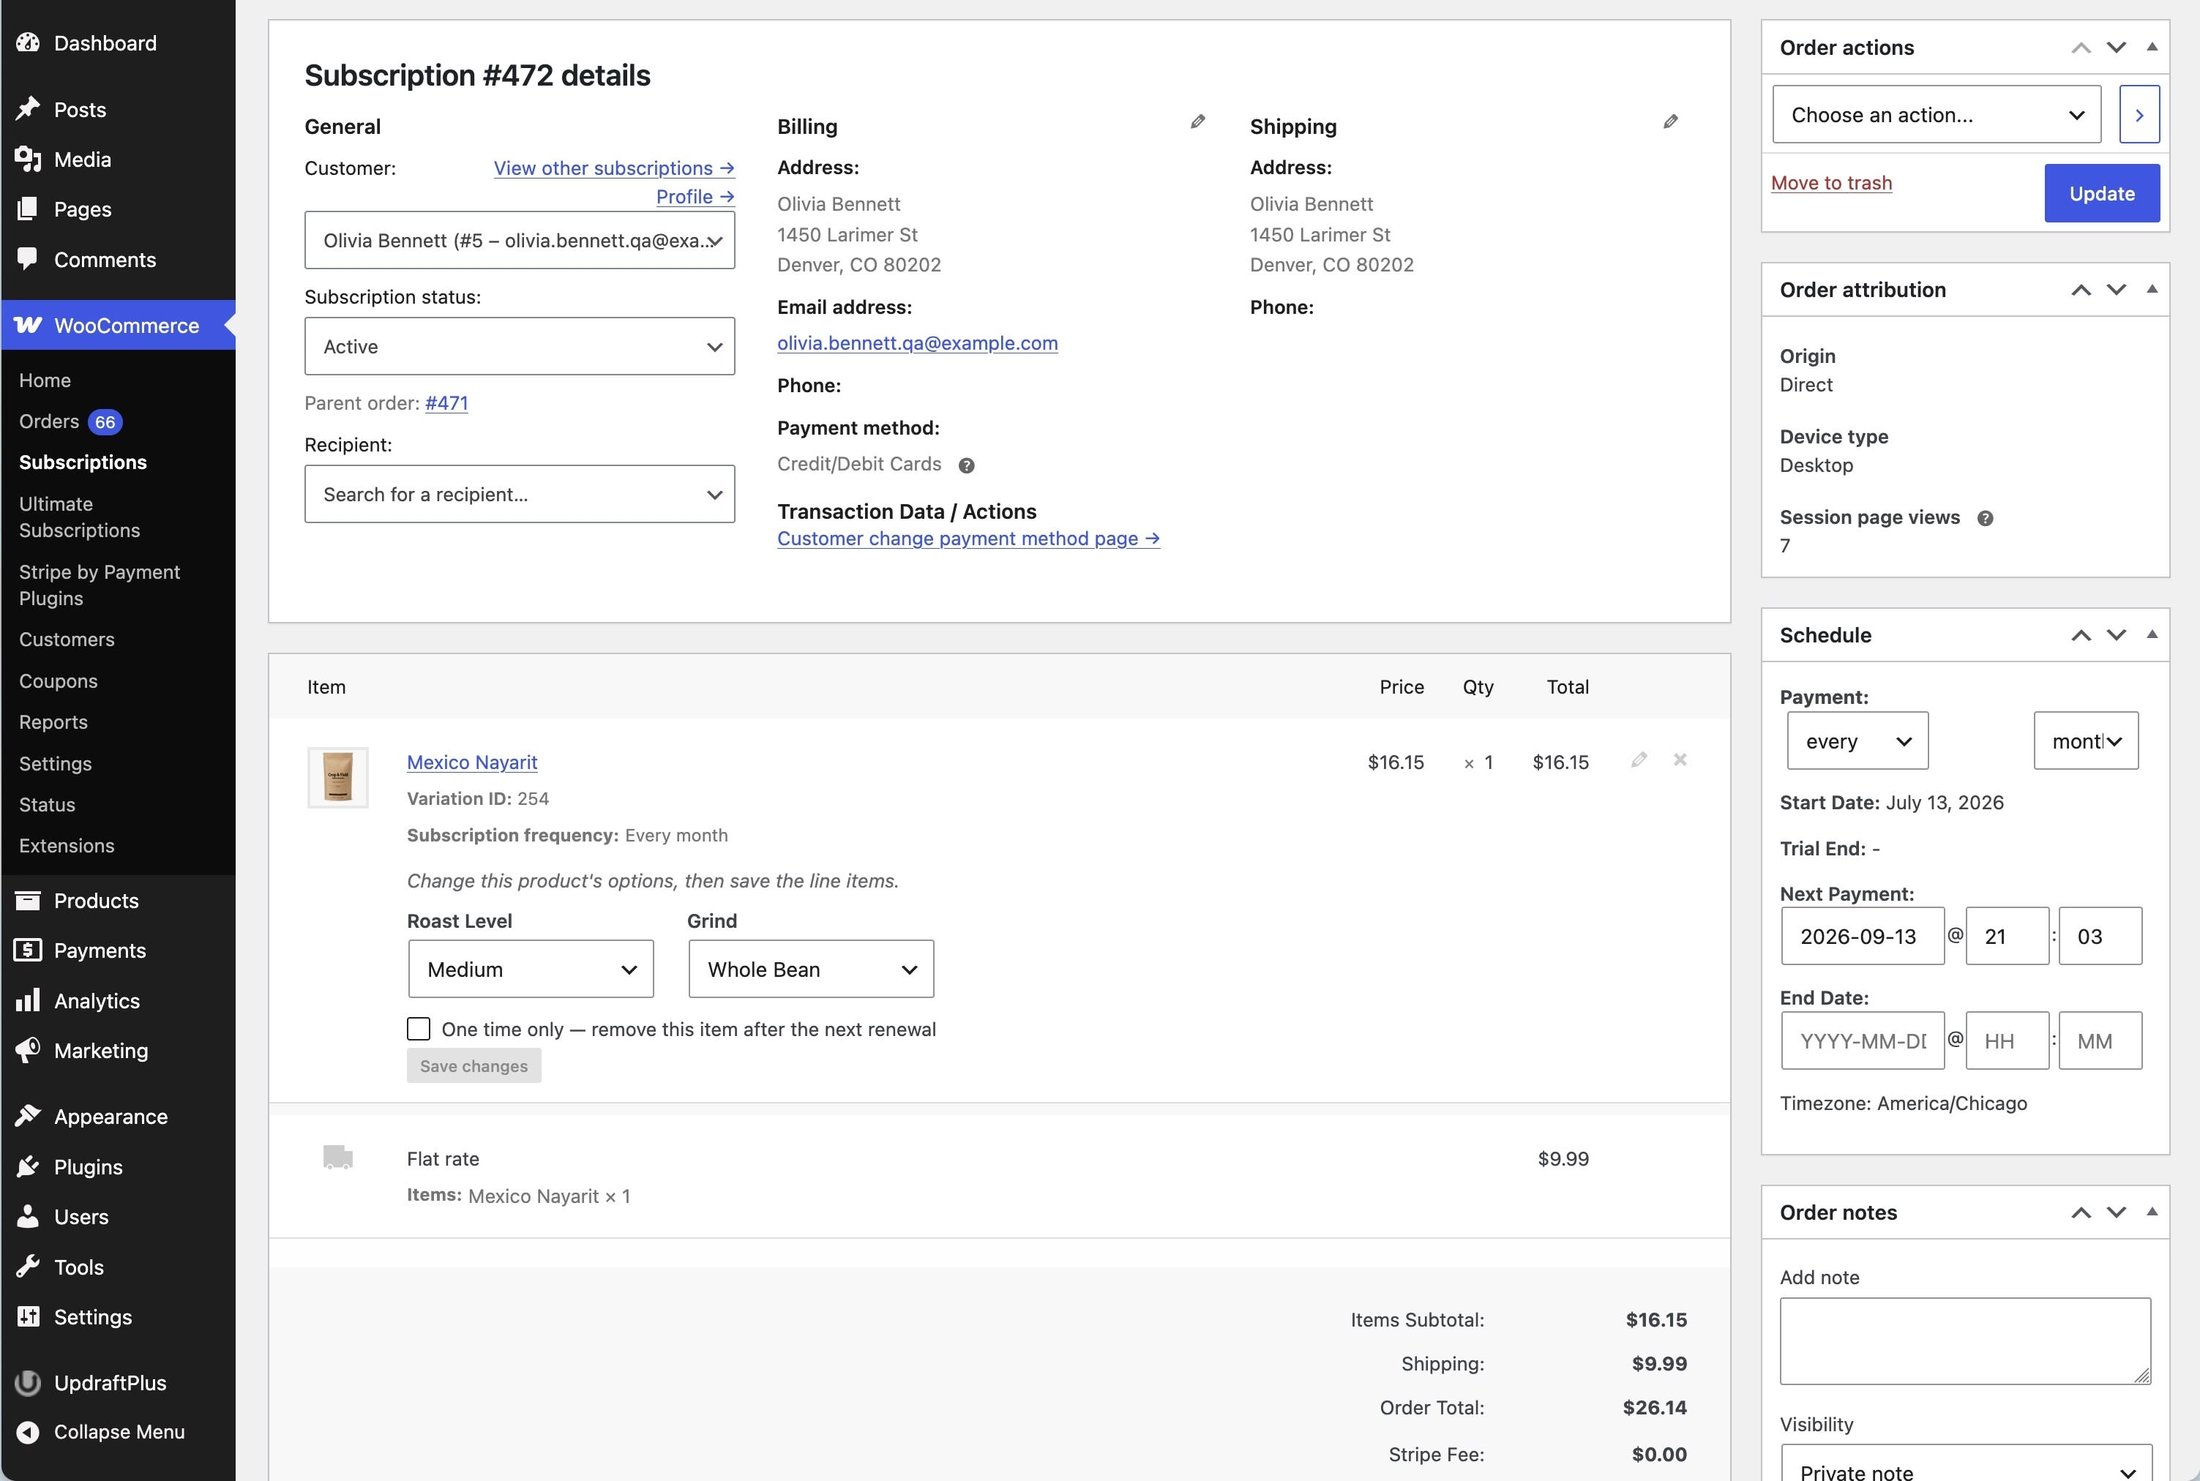Click the Products archive icon
The height and width of the screenshot is (1481, 2200).
pyautogui.click(x=28, y=900)
